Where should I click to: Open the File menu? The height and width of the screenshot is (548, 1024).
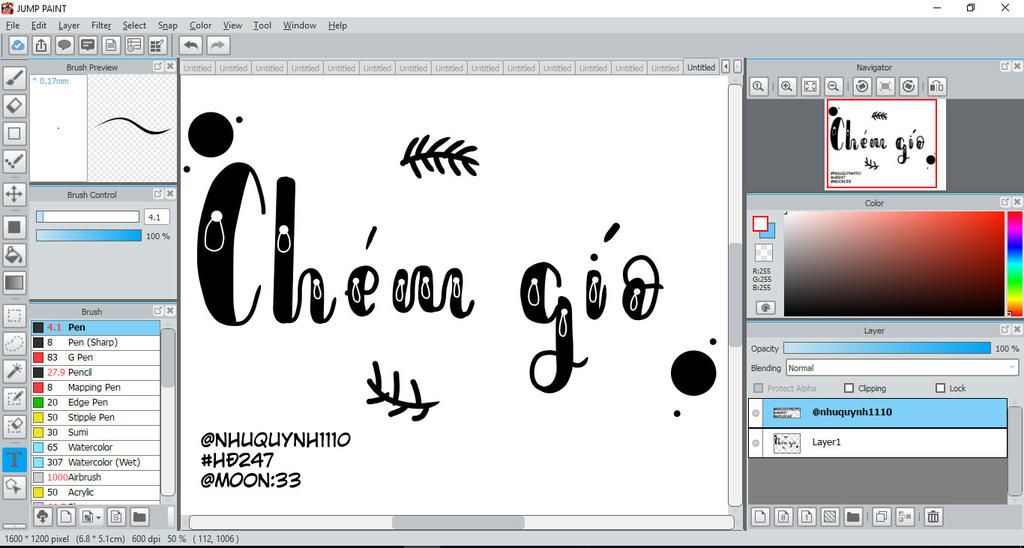pos(12,25)
